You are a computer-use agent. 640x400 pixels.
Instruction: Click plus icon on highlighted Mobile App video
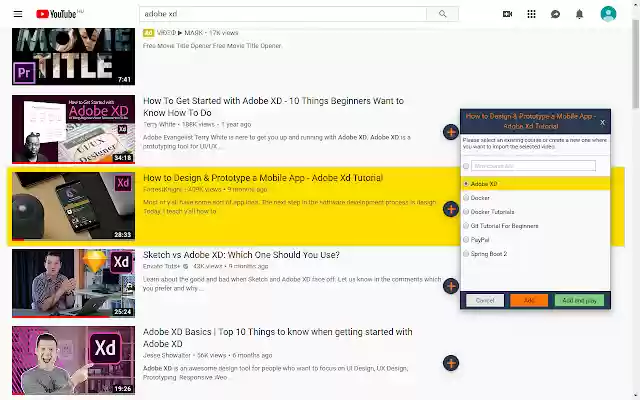(x=451, y=209)
